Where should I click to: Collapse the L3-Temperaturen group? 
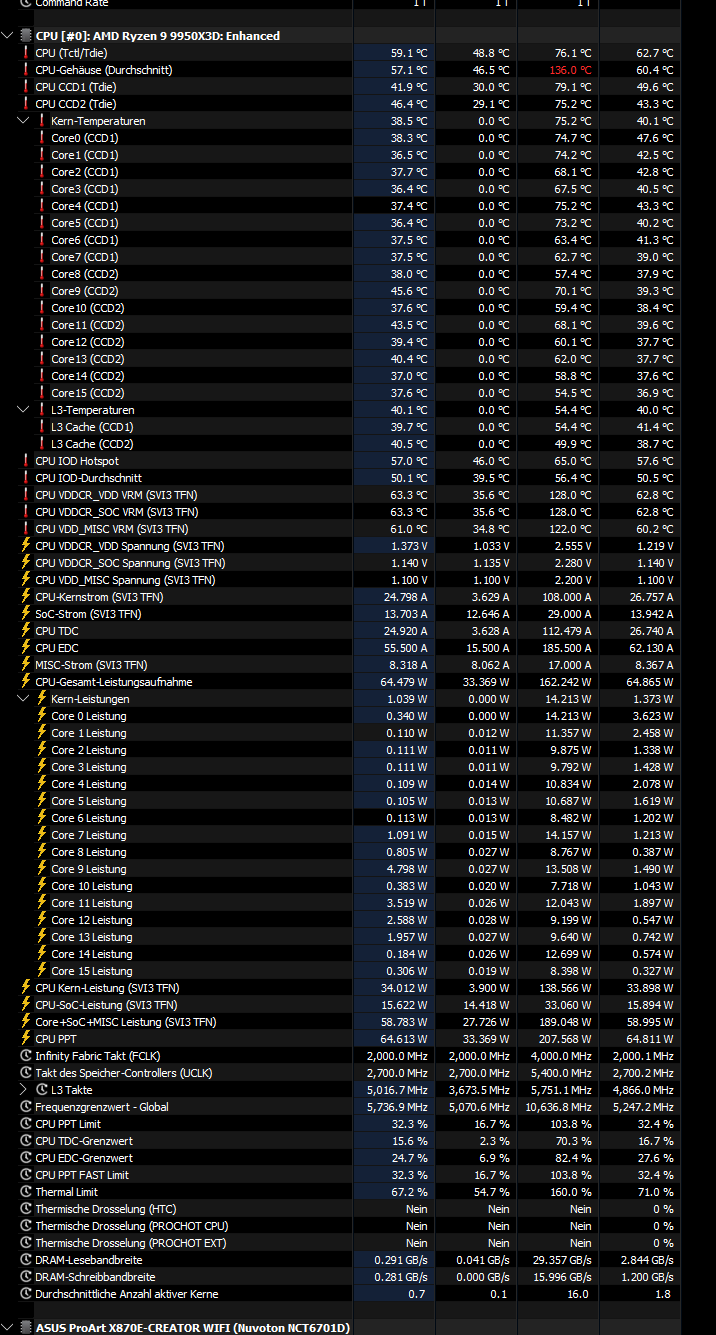point(24,410)
